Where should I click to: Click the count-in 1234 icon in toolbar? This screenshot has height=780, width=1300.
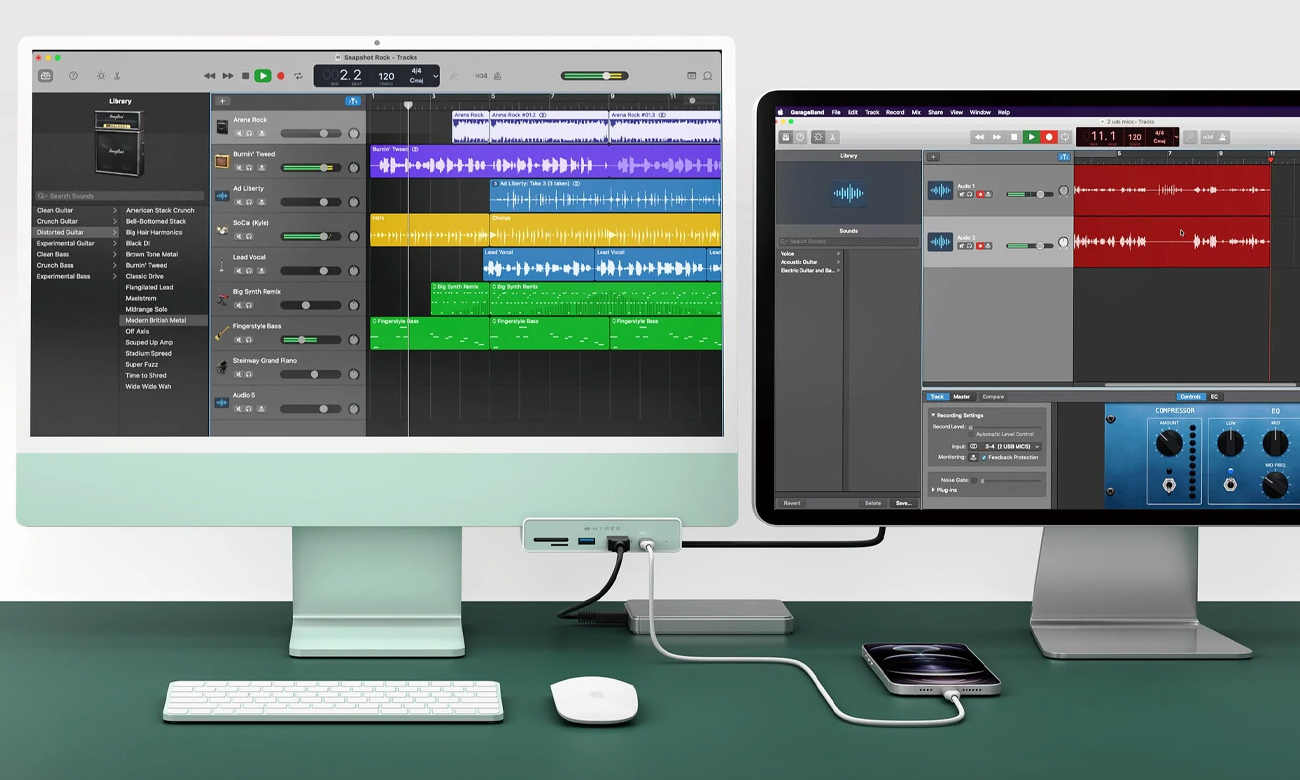481,76
